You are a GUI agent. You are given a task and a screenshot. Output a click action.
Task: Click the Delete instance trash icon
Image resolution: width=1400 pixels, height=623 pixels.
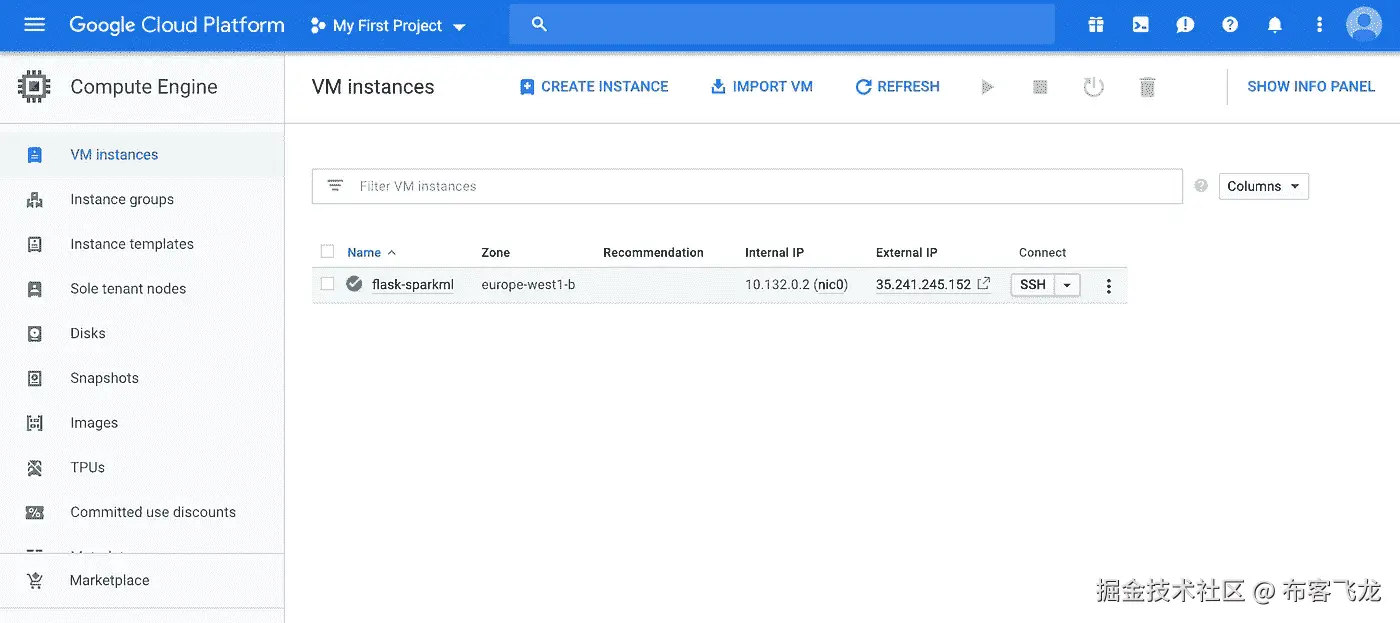[1147, 87]
